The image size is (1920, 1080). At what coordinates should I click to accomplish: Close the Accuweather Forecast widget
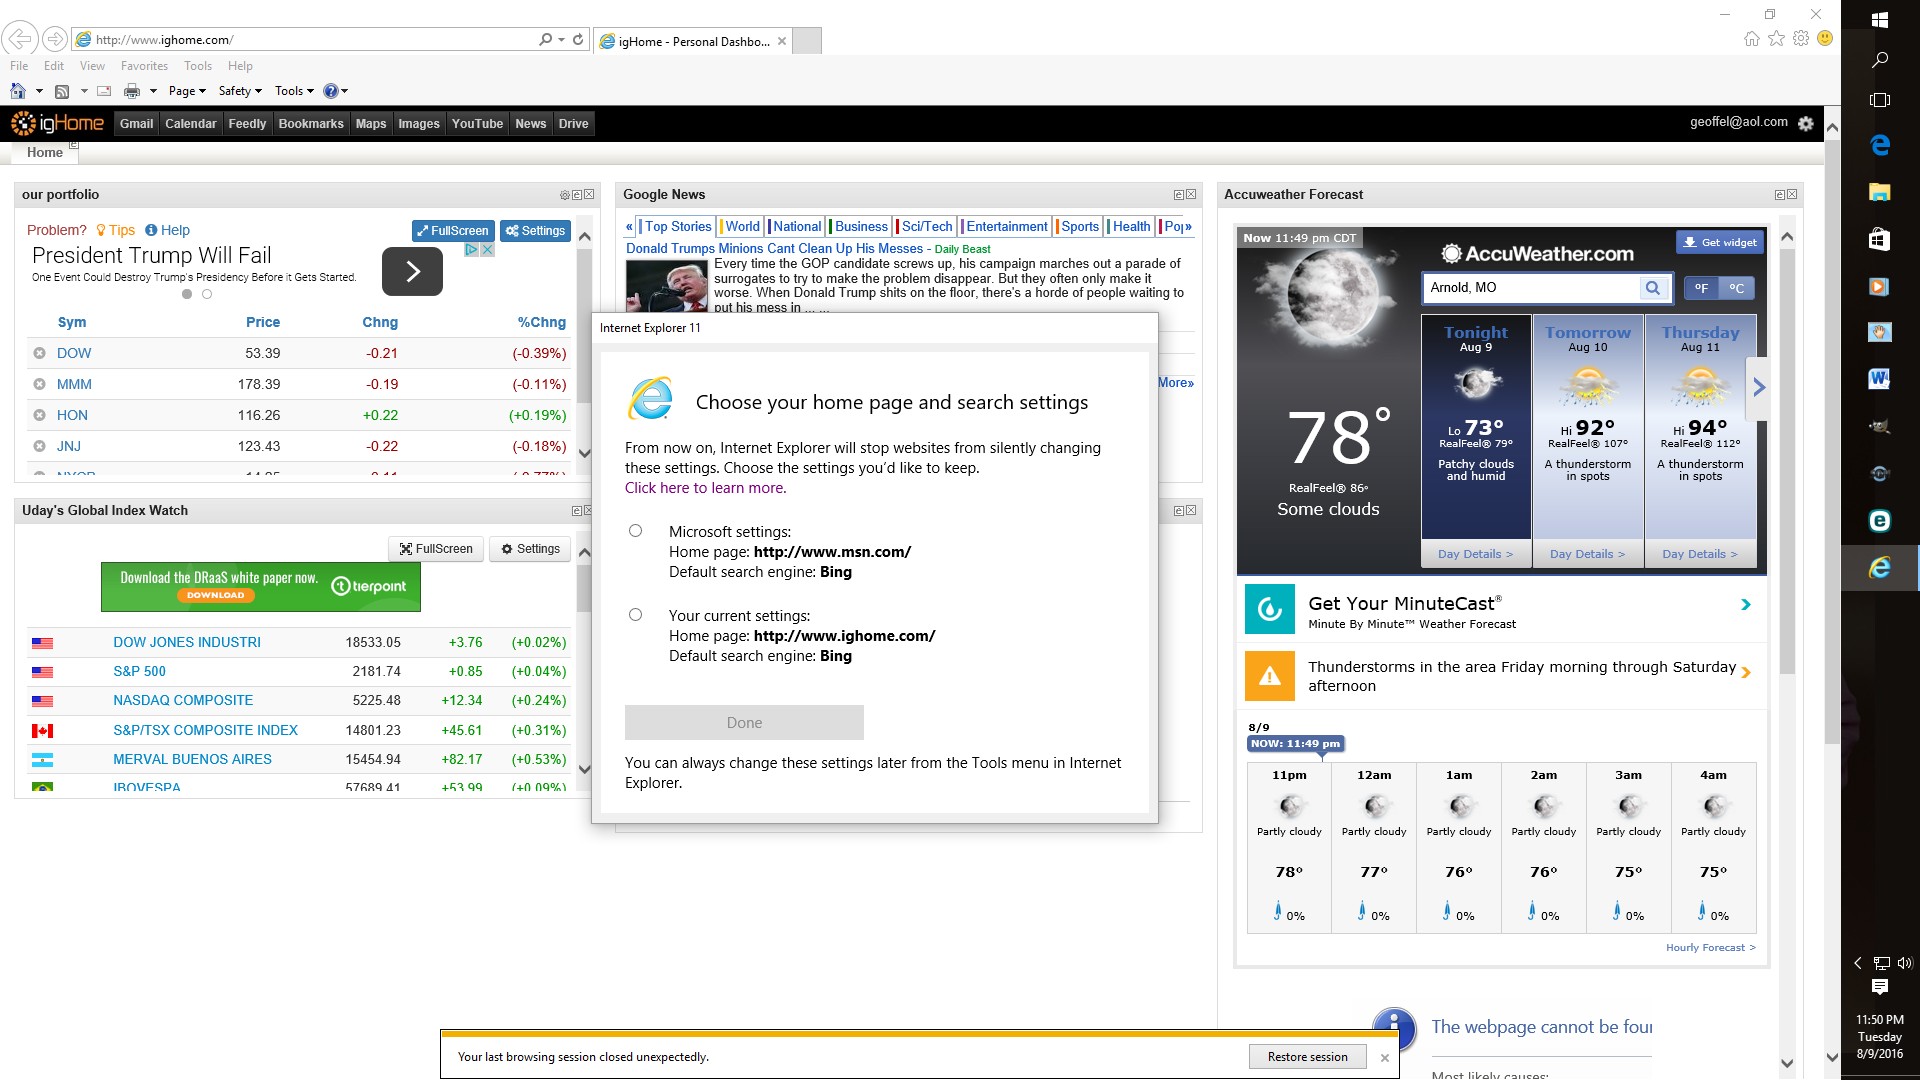[x=1792, y=195]
